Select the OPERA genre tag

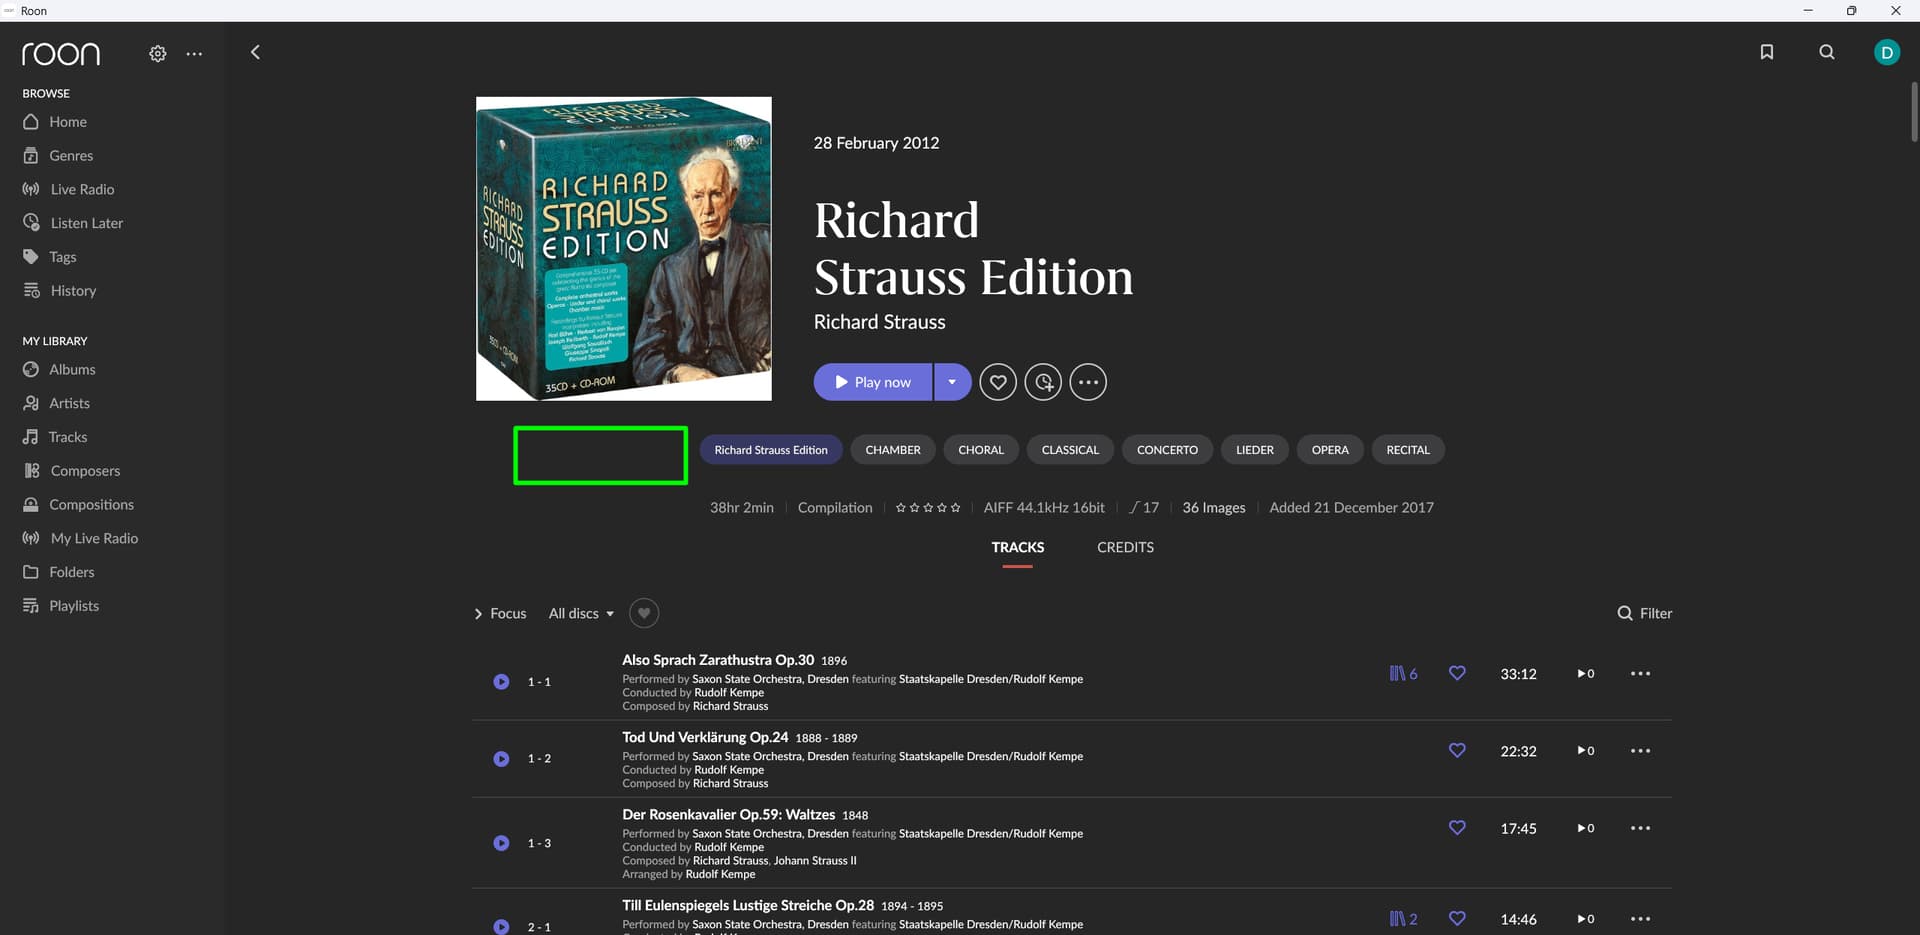[1329, 450]
